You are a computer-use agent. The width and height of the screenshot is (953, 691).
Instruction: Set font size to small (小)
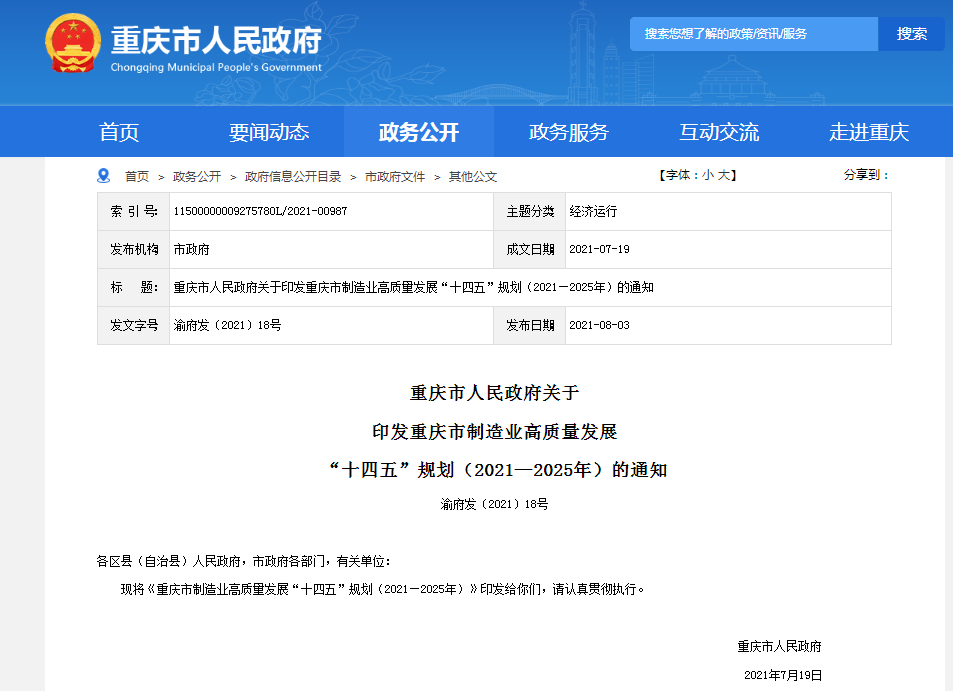tap(708, 175)
